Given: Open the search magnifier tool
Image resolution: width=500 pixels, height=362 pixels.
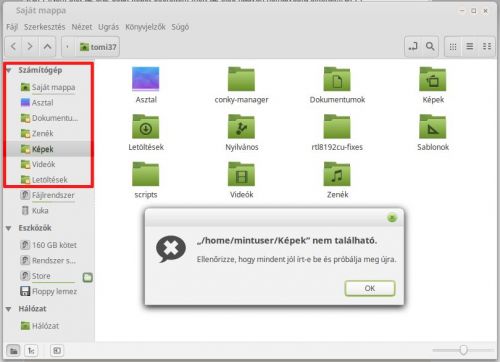Looking at the screenshot, I should [x=430, y=46].
